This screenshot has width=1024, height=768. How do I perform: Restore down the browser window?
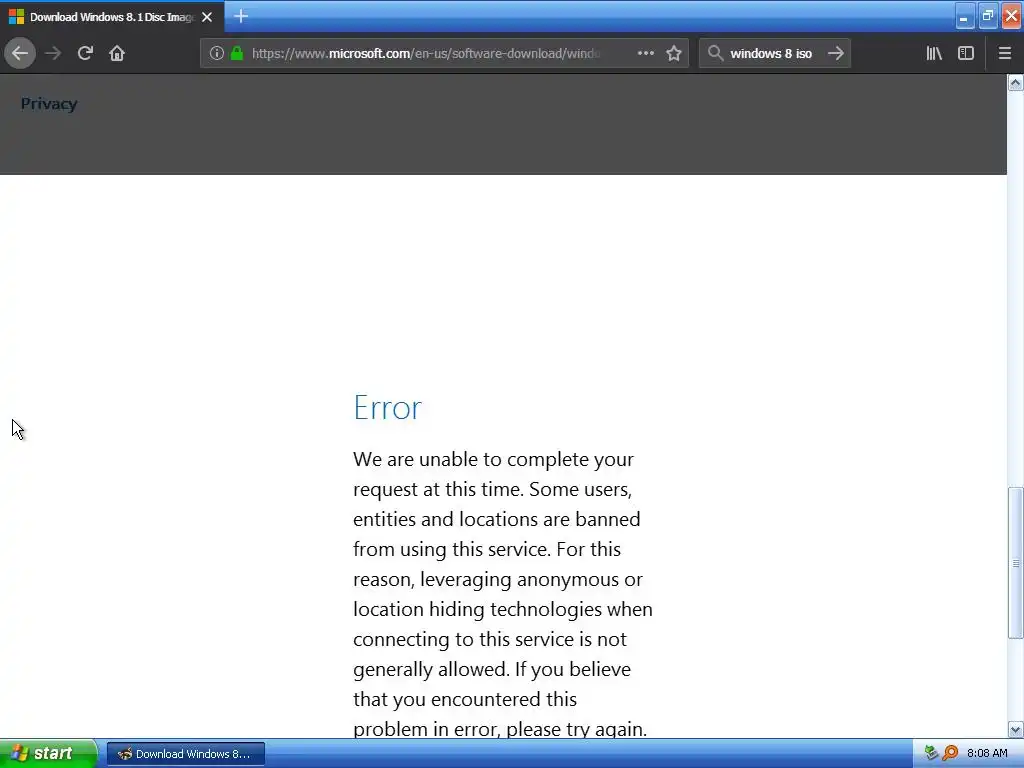(988, 16)
